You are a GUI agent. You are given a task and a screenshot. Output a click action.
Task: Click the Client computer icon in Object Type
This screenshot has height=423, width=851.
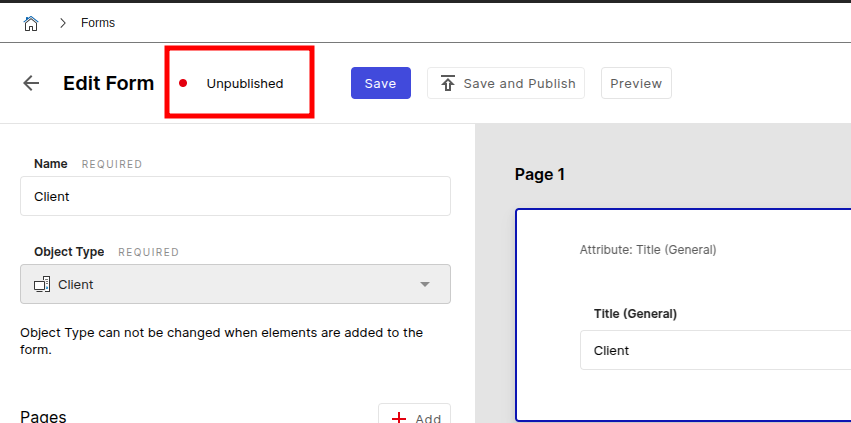(42, 284)
